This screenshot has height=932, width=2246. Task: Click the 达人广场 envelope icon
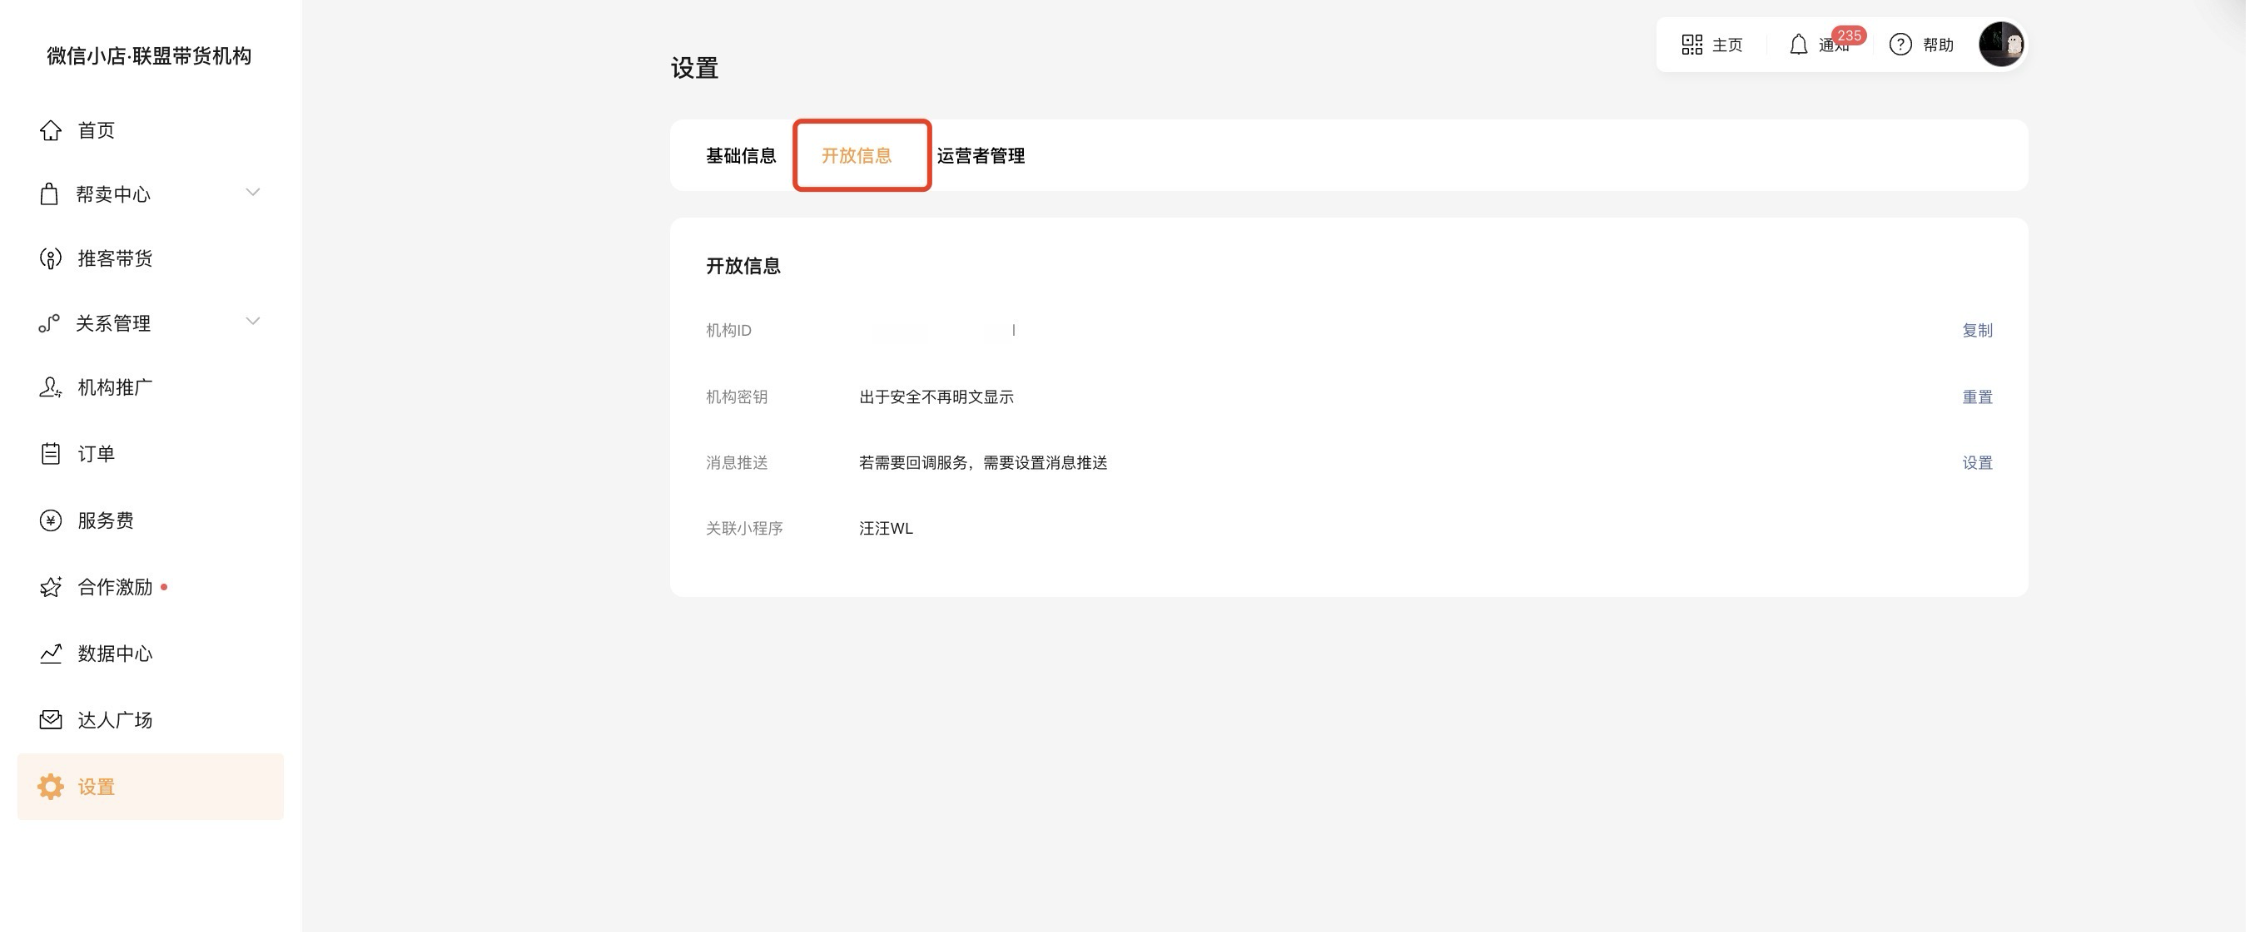(50, 720)
